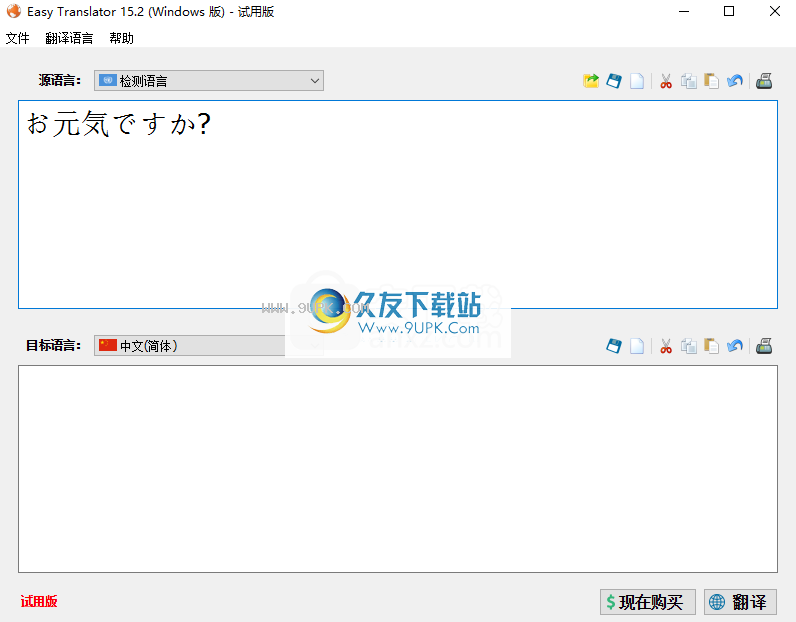Close the Easy Translator window
The image size is (796, 622).
coord(775,11)
